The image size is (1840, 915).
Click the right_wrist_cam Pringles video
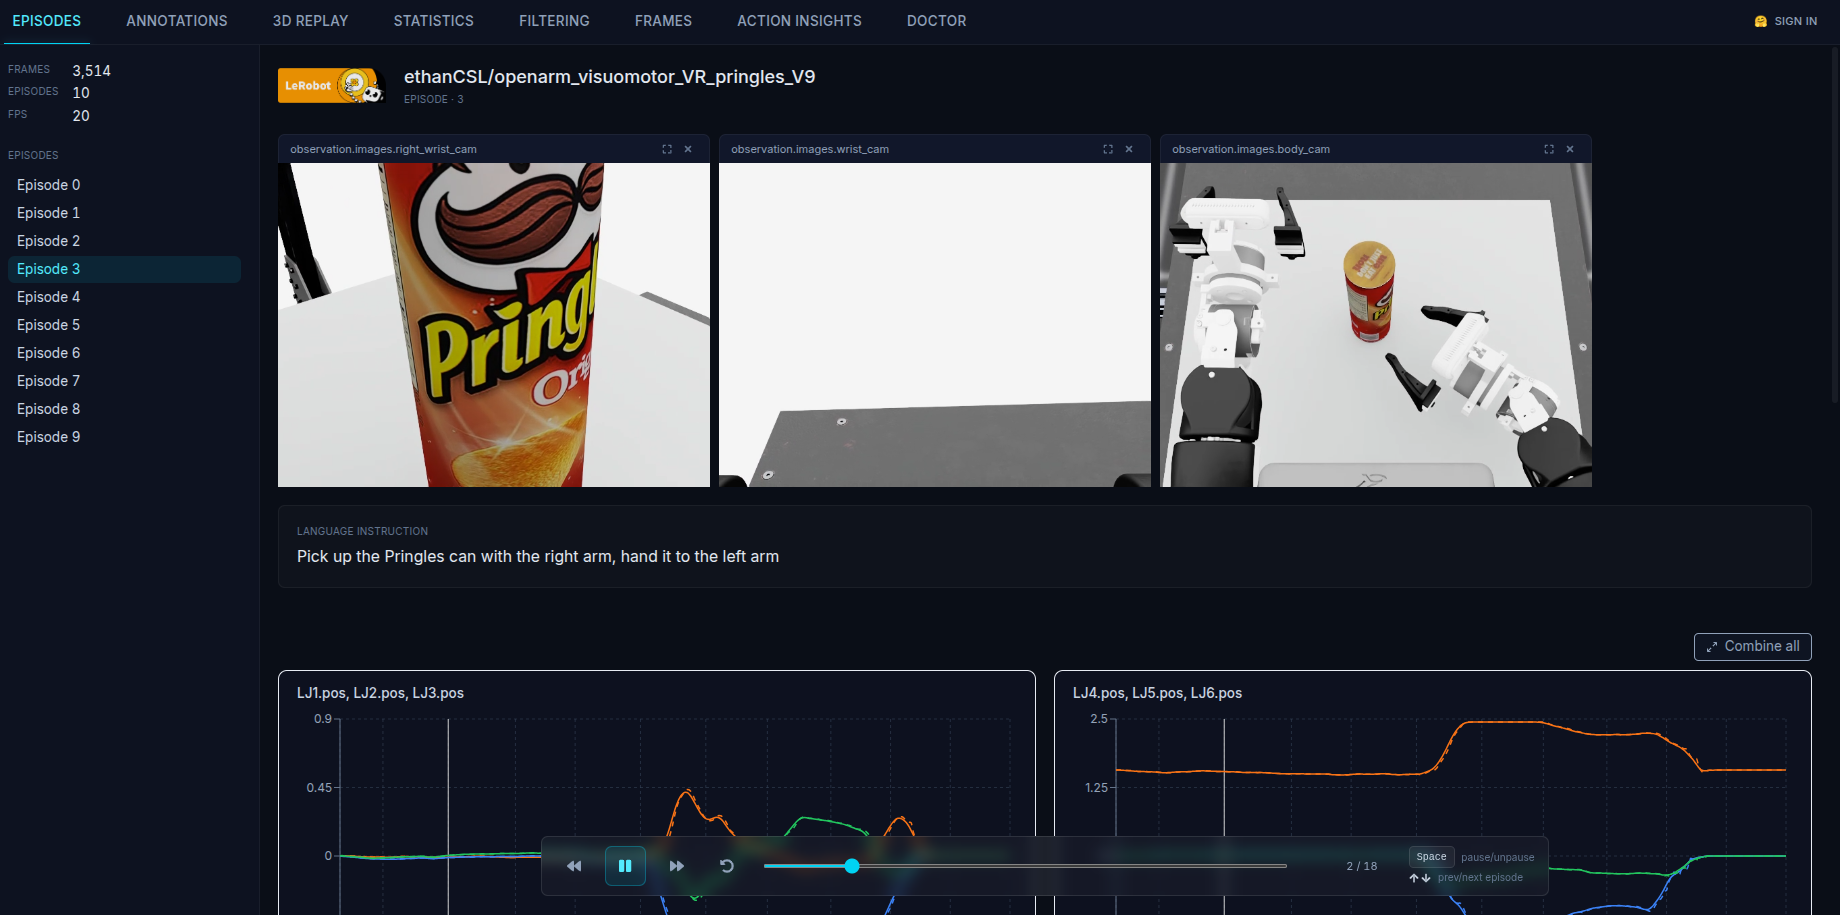(494, 325)
